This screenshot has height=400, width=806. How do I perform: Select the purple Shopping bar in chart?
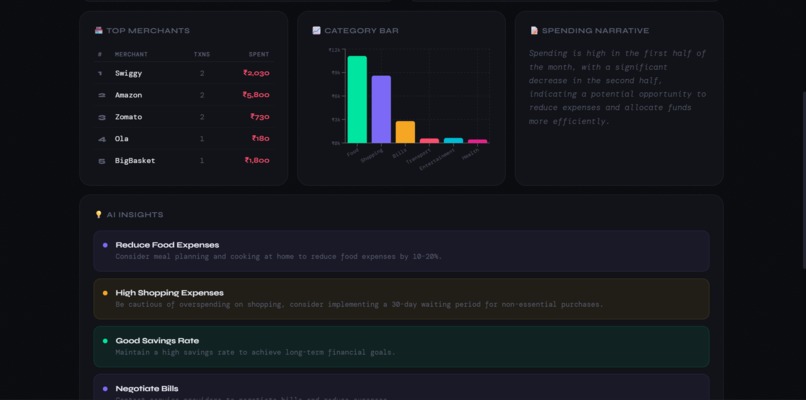click(x=381, y=109)
